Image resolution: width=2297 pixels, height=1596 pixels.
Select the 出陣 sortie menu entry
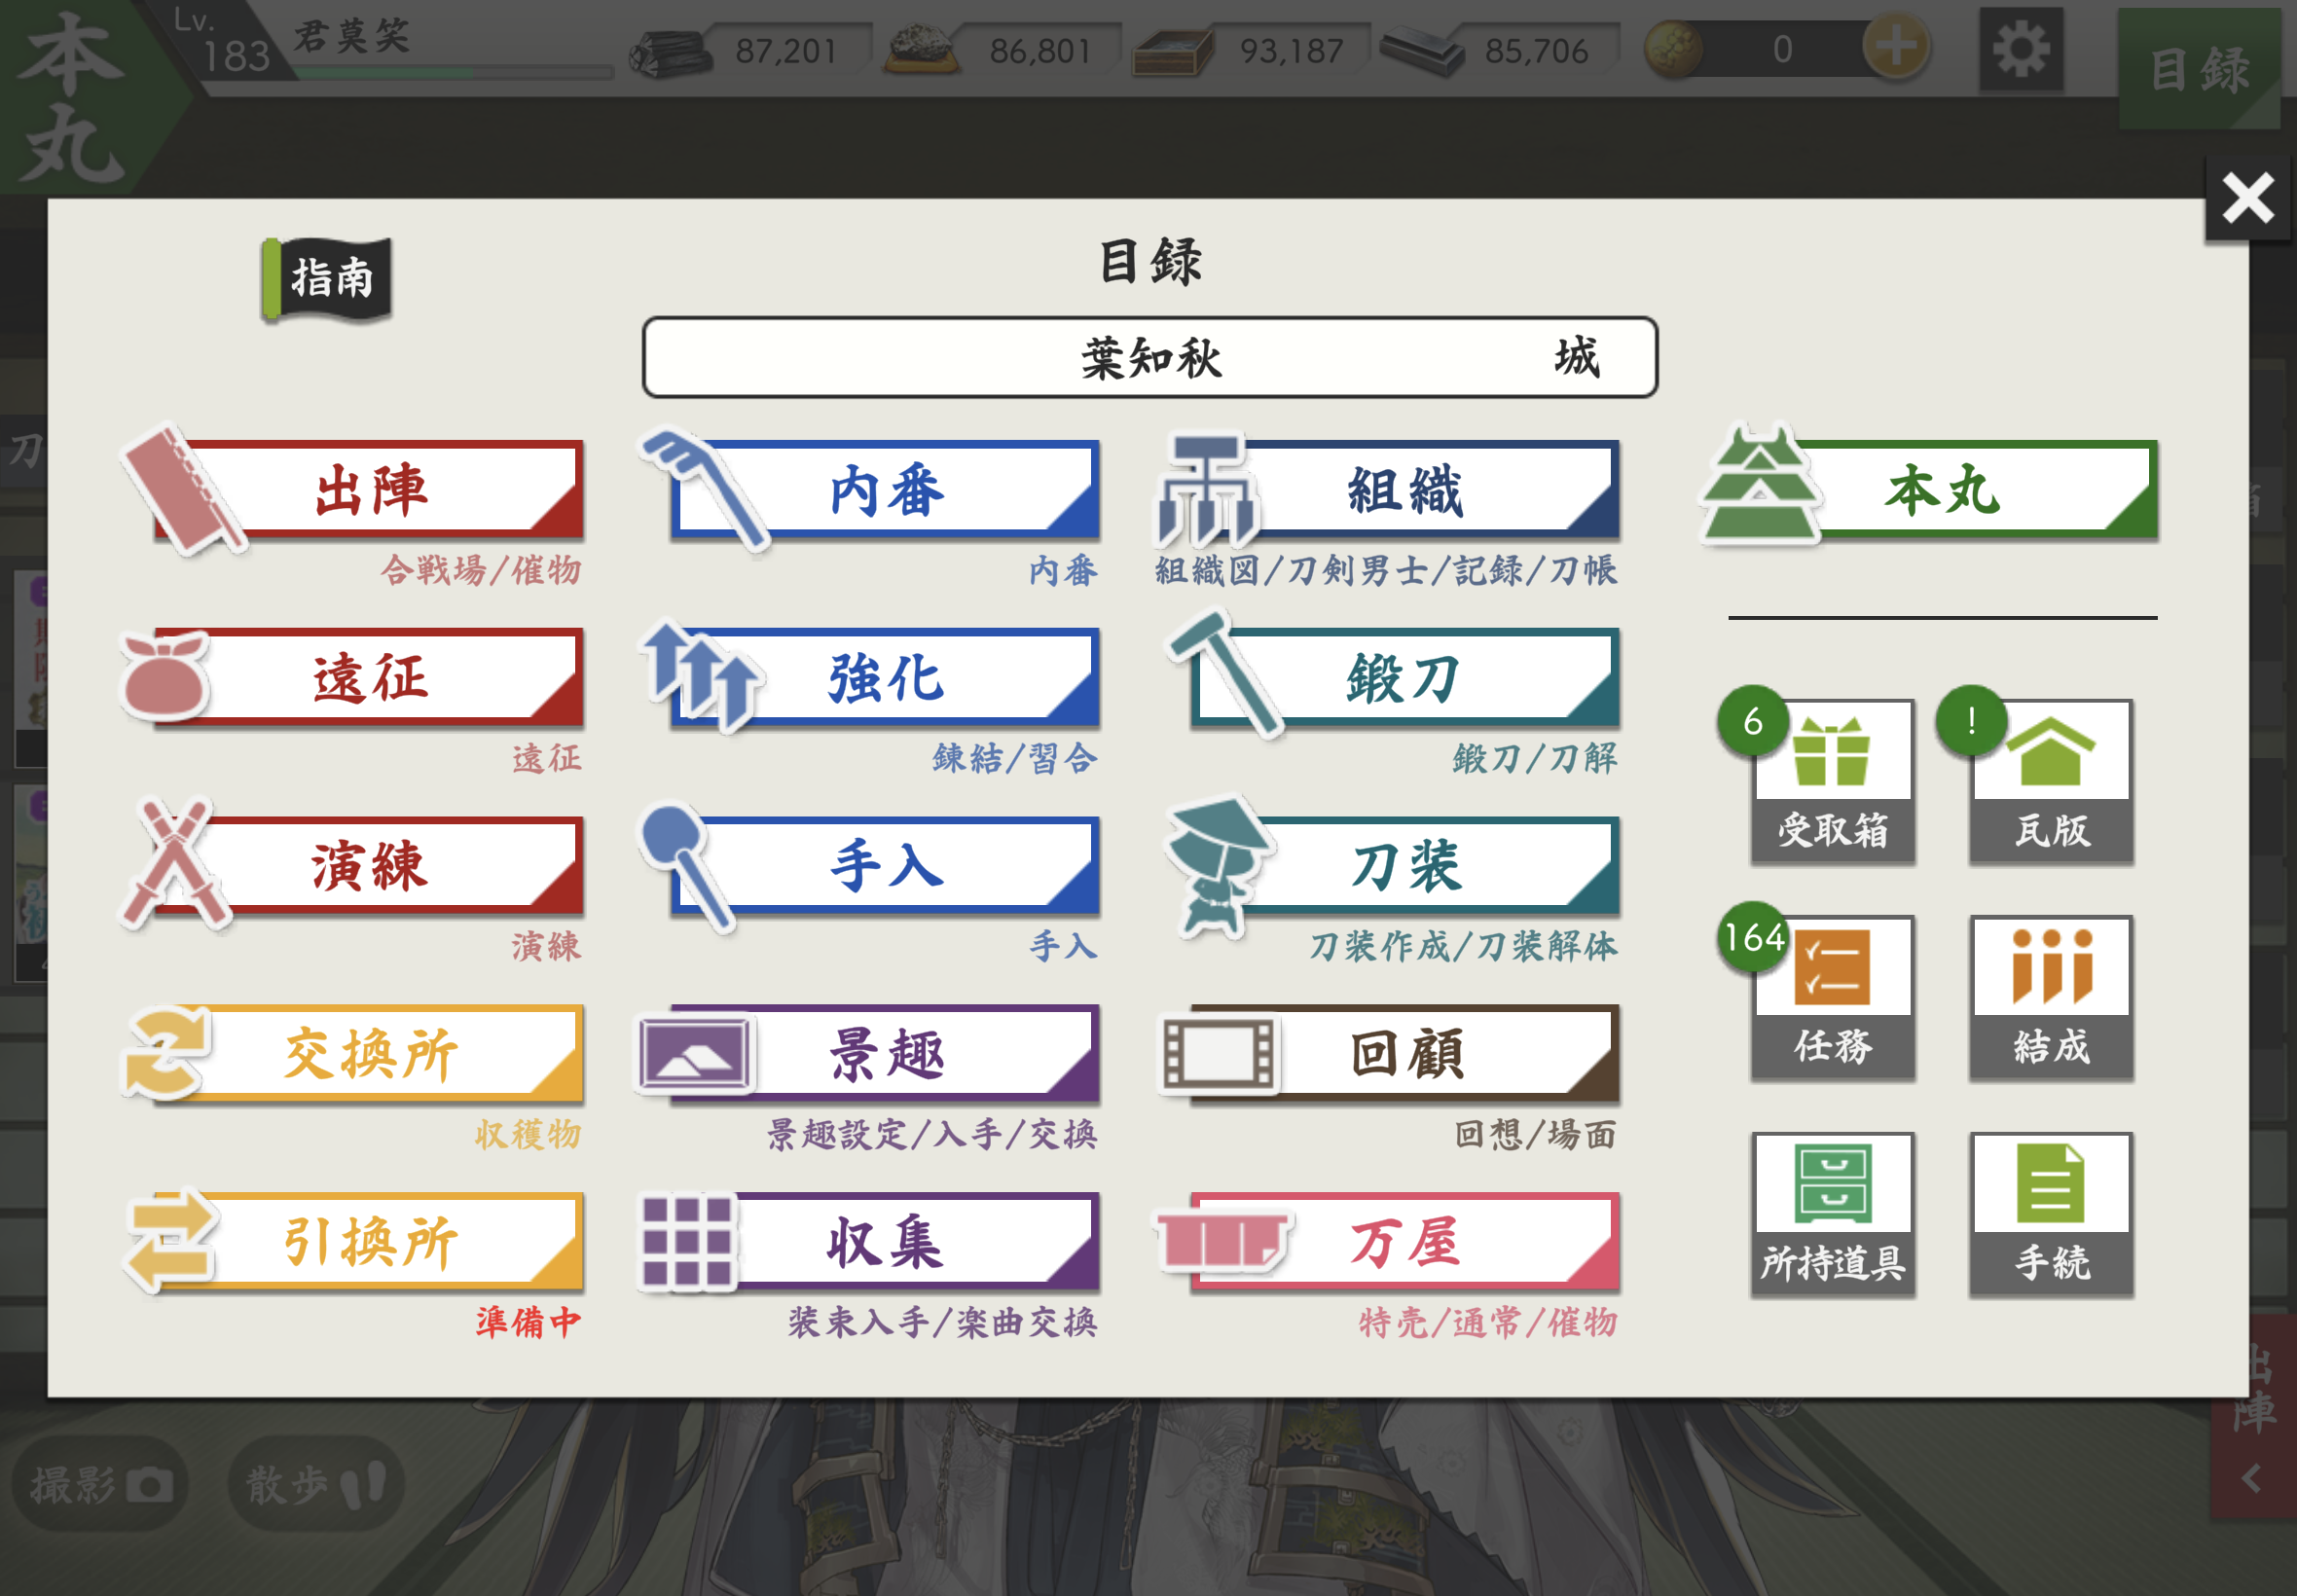352,490
